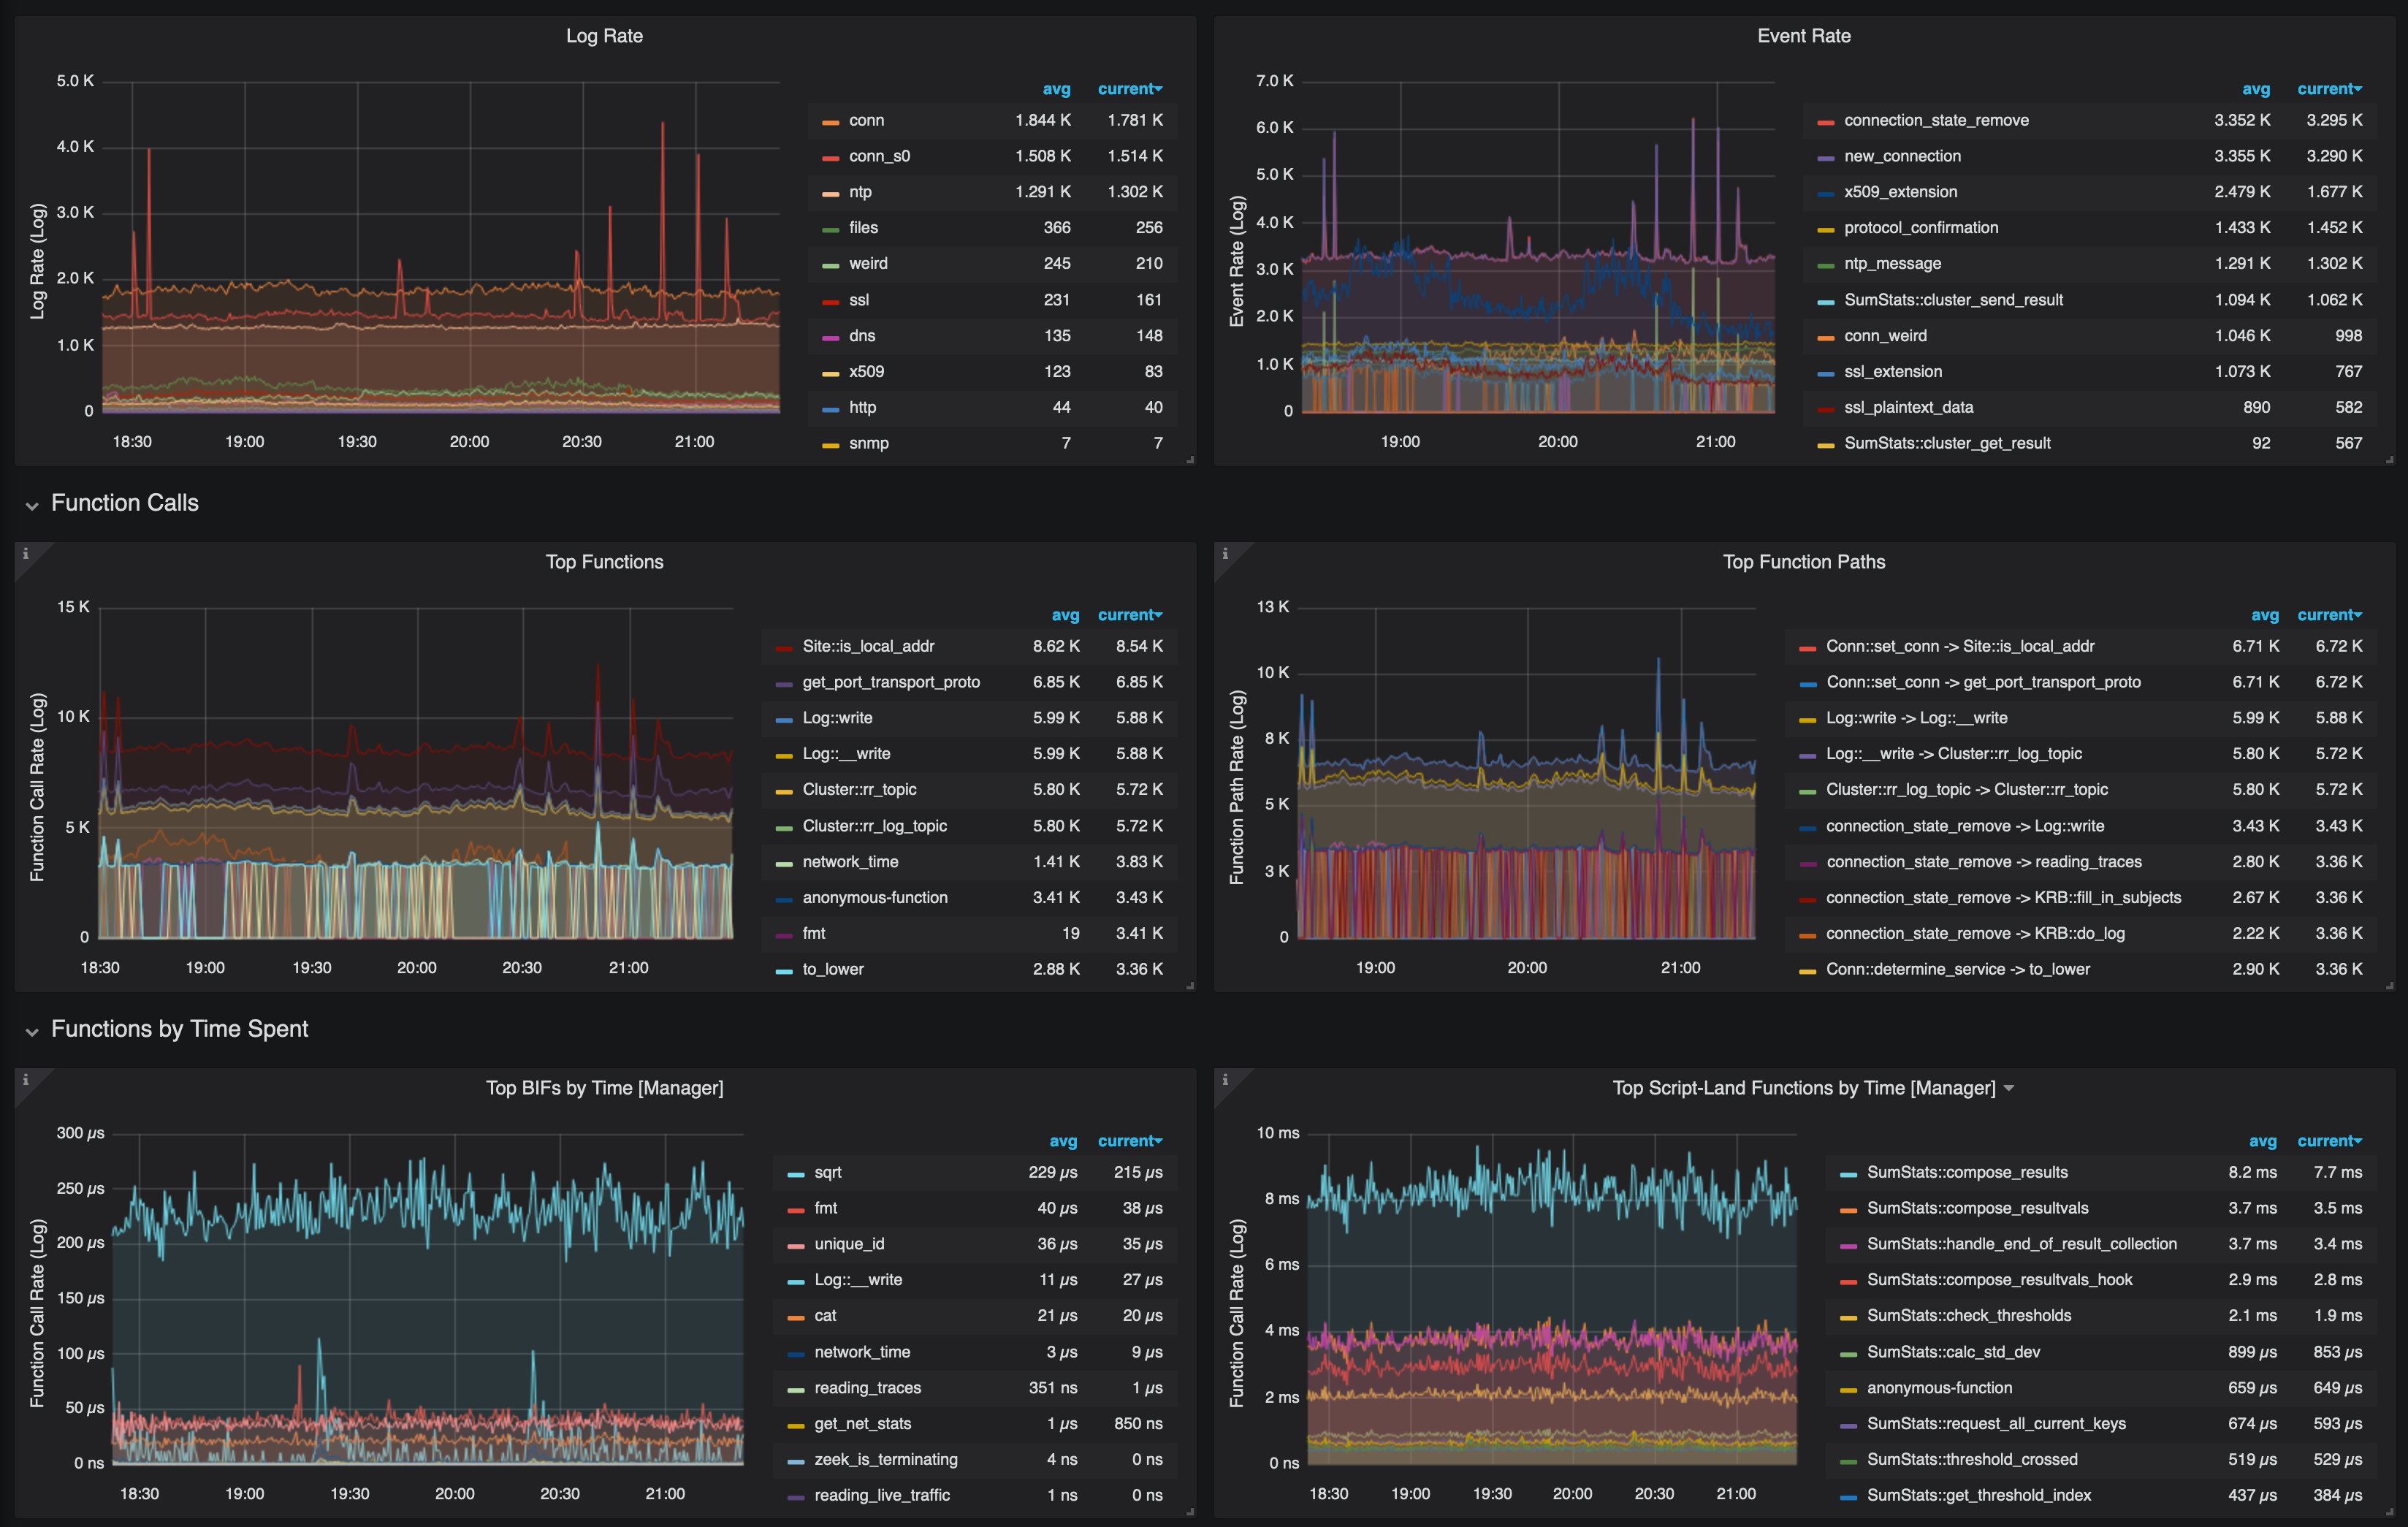Click color swatch next to Site::is_local_addr
The image size is (2408, 1527).
[x=784, y=648]
